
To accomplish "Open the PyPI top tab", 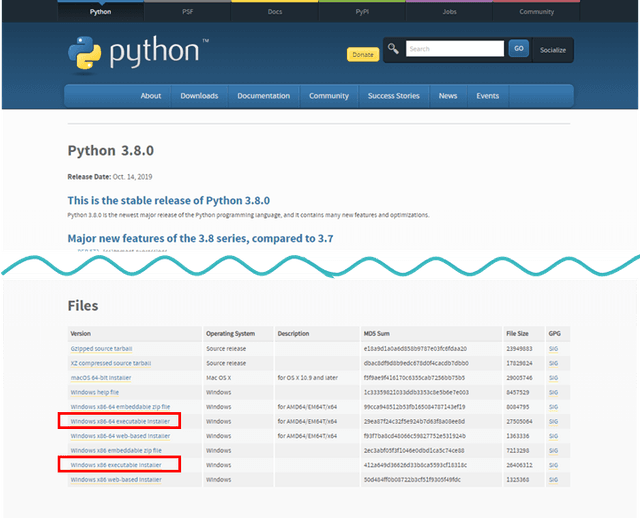I will click(x=362, y=11).
